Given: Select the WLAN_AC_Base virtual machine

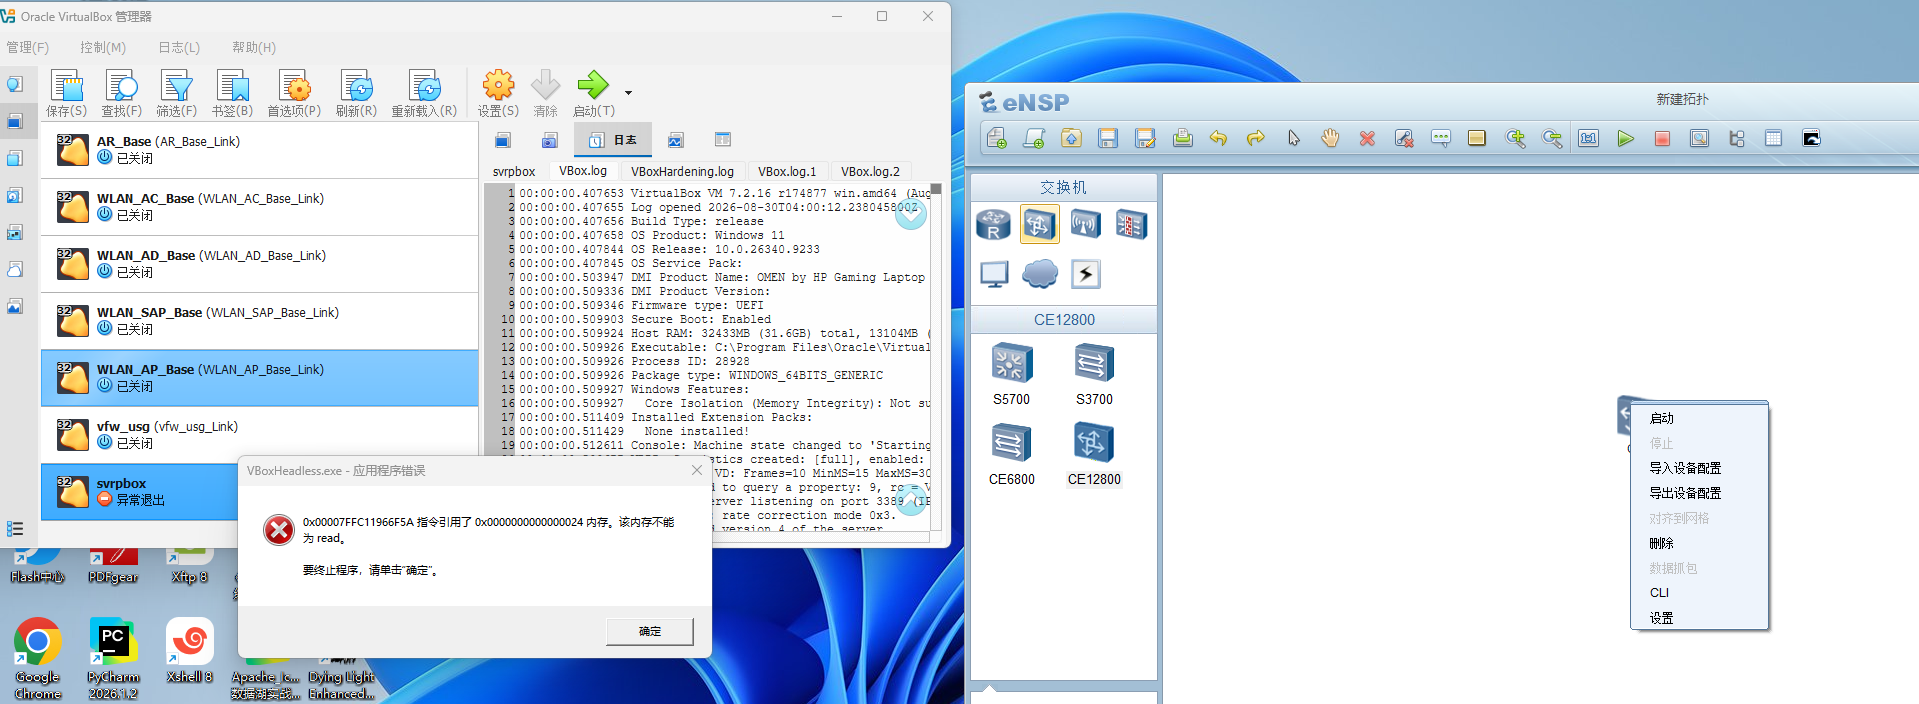Looking at the screenshot, I should point(260,207).
